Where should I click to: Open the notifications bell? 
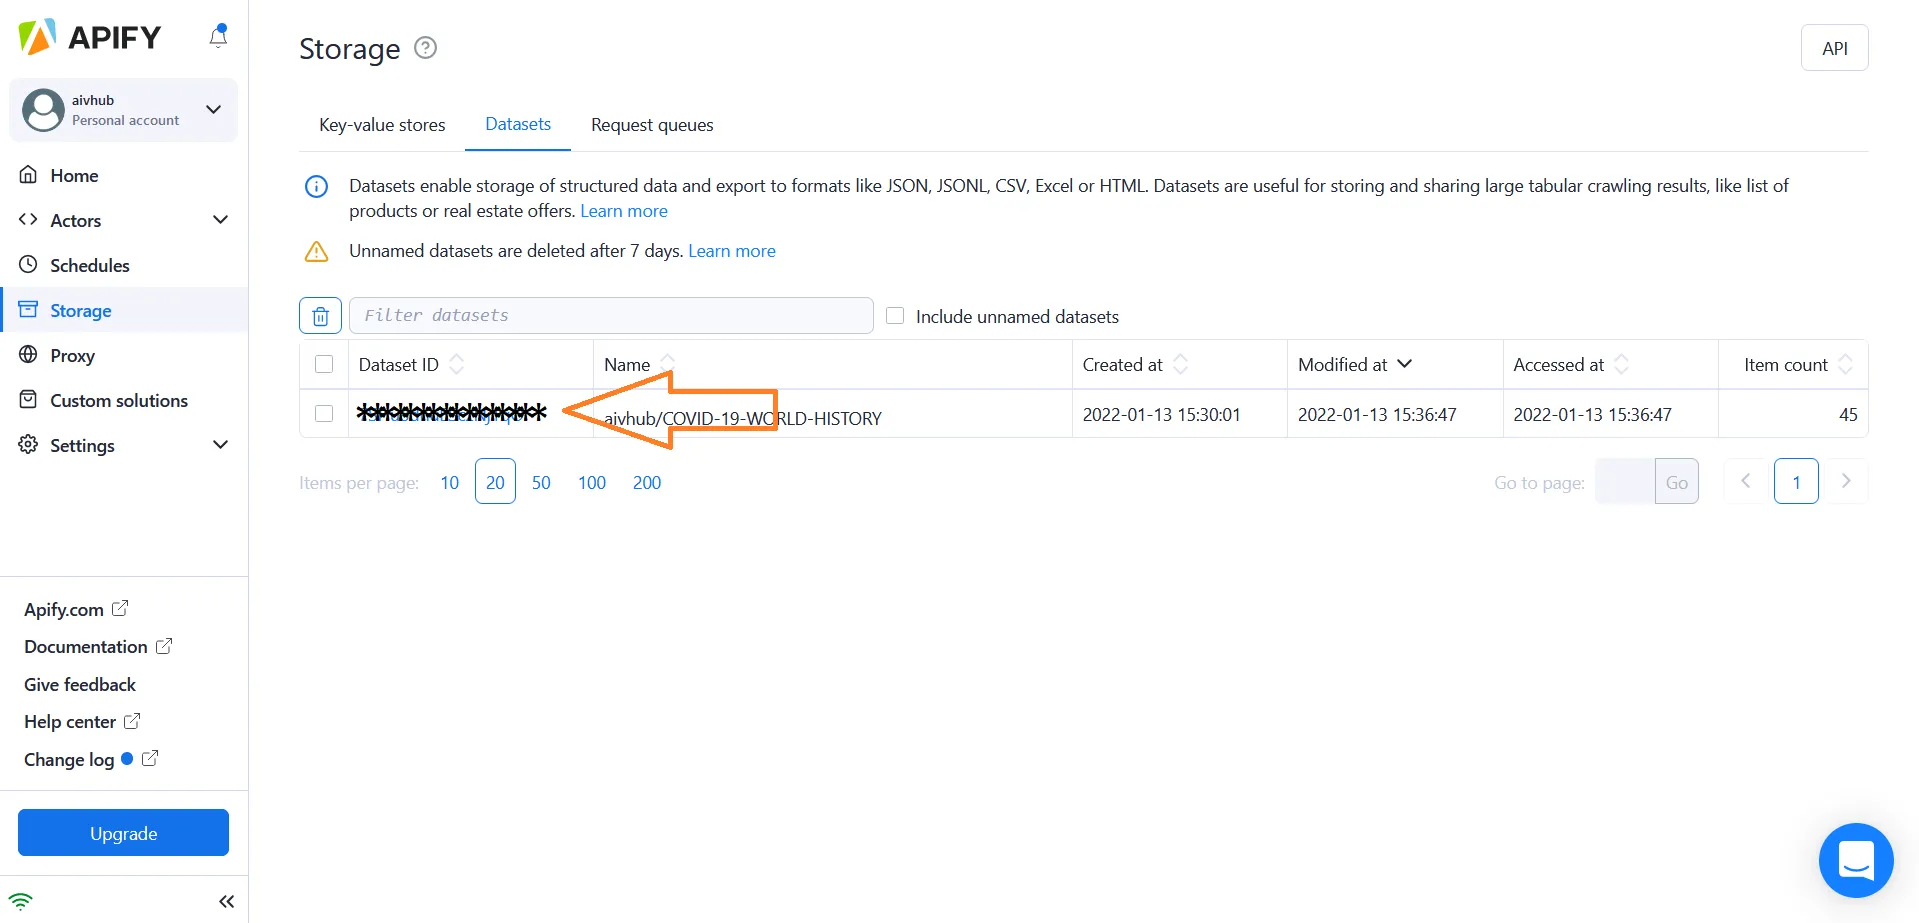tap(218, 36)
